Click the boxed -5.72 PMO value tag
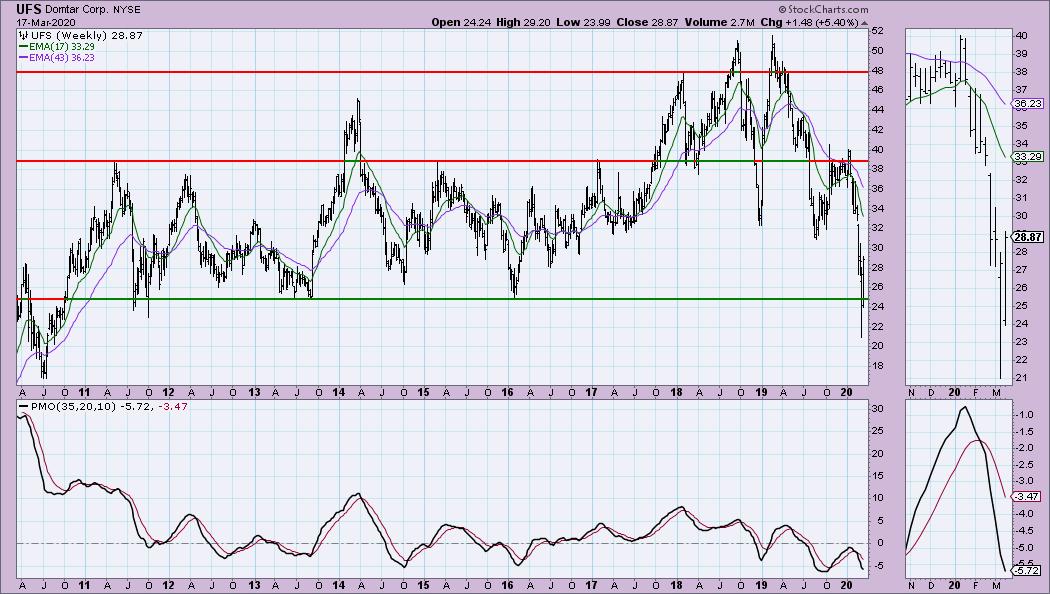The image size is (1050, 594). pos(1027,571)
